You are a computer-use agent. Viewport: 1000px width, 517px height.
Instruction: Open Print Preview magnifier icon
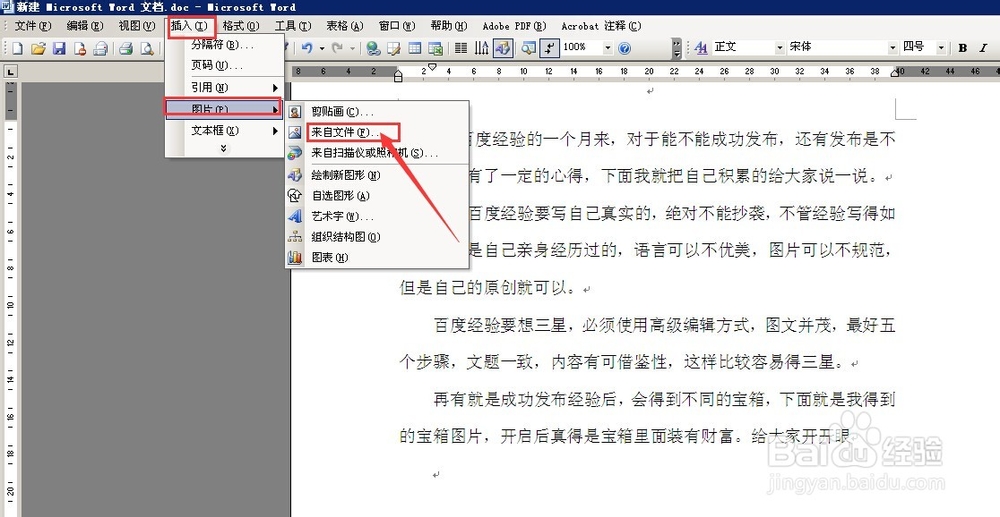[x=147, y=48]
